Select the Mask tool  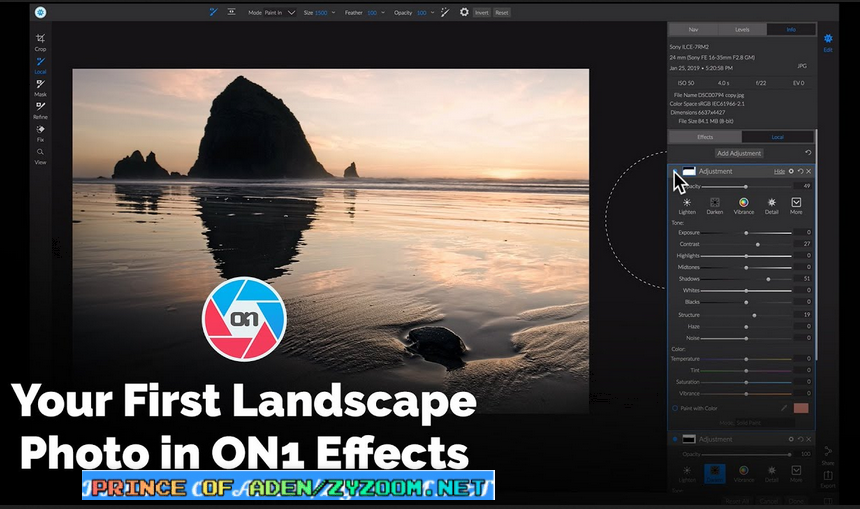point(40,88)
